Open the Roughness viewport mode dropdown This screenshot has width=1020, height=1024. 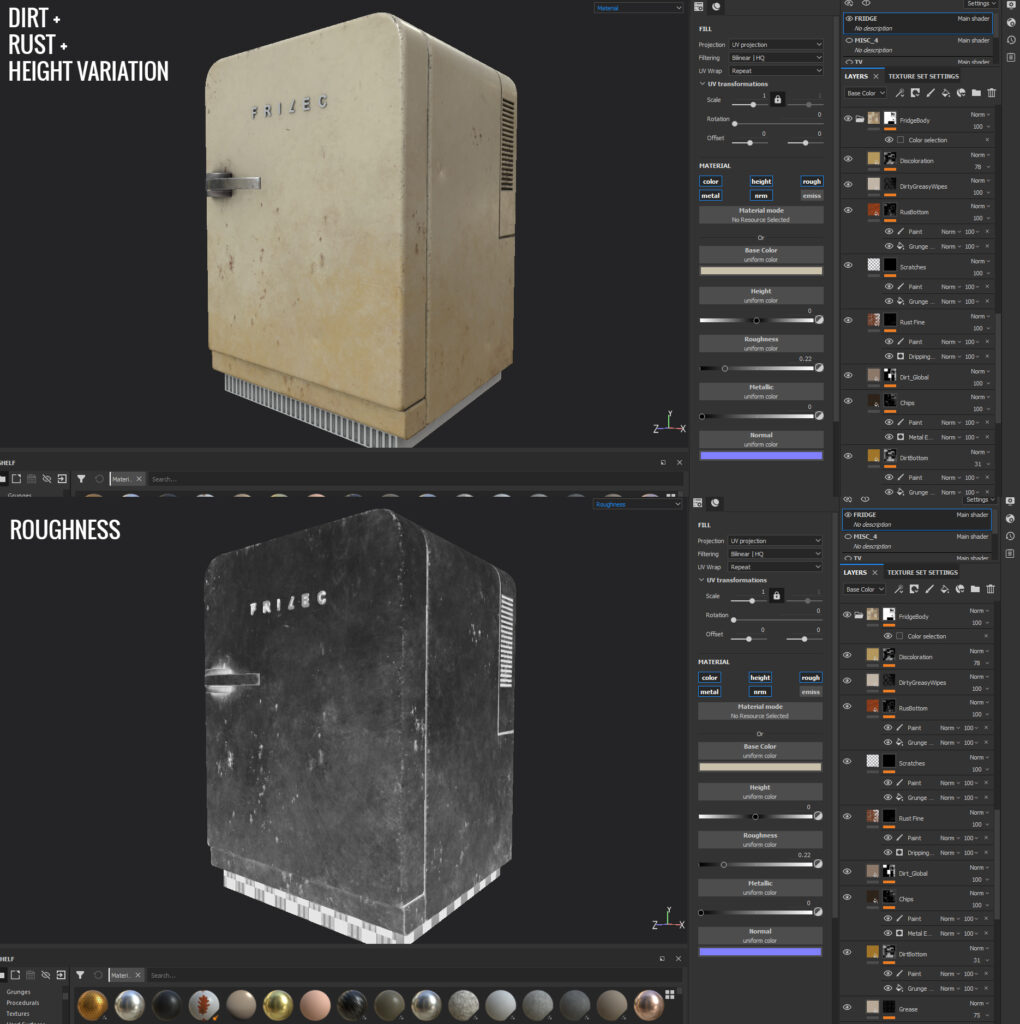[638, 504]
